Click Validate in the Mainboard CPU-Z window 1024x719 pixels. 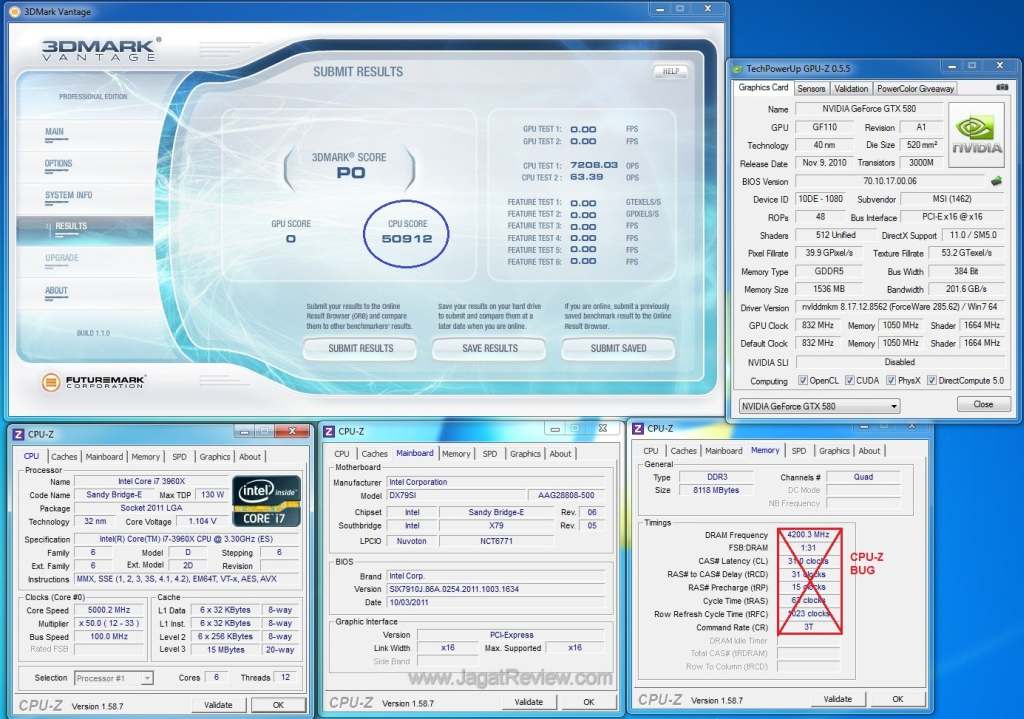529,702
